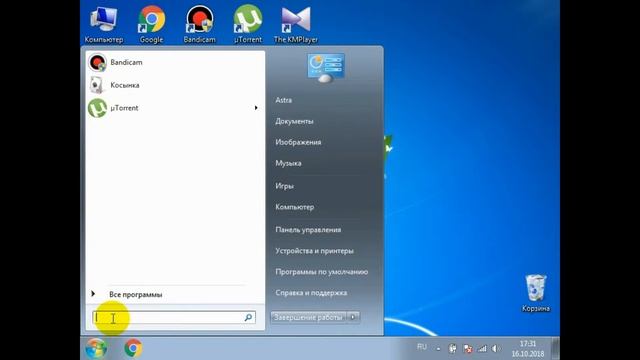This screenshot has width=640, height=360.
Task: Switch RU input language indicator
Action: (422, 347)
